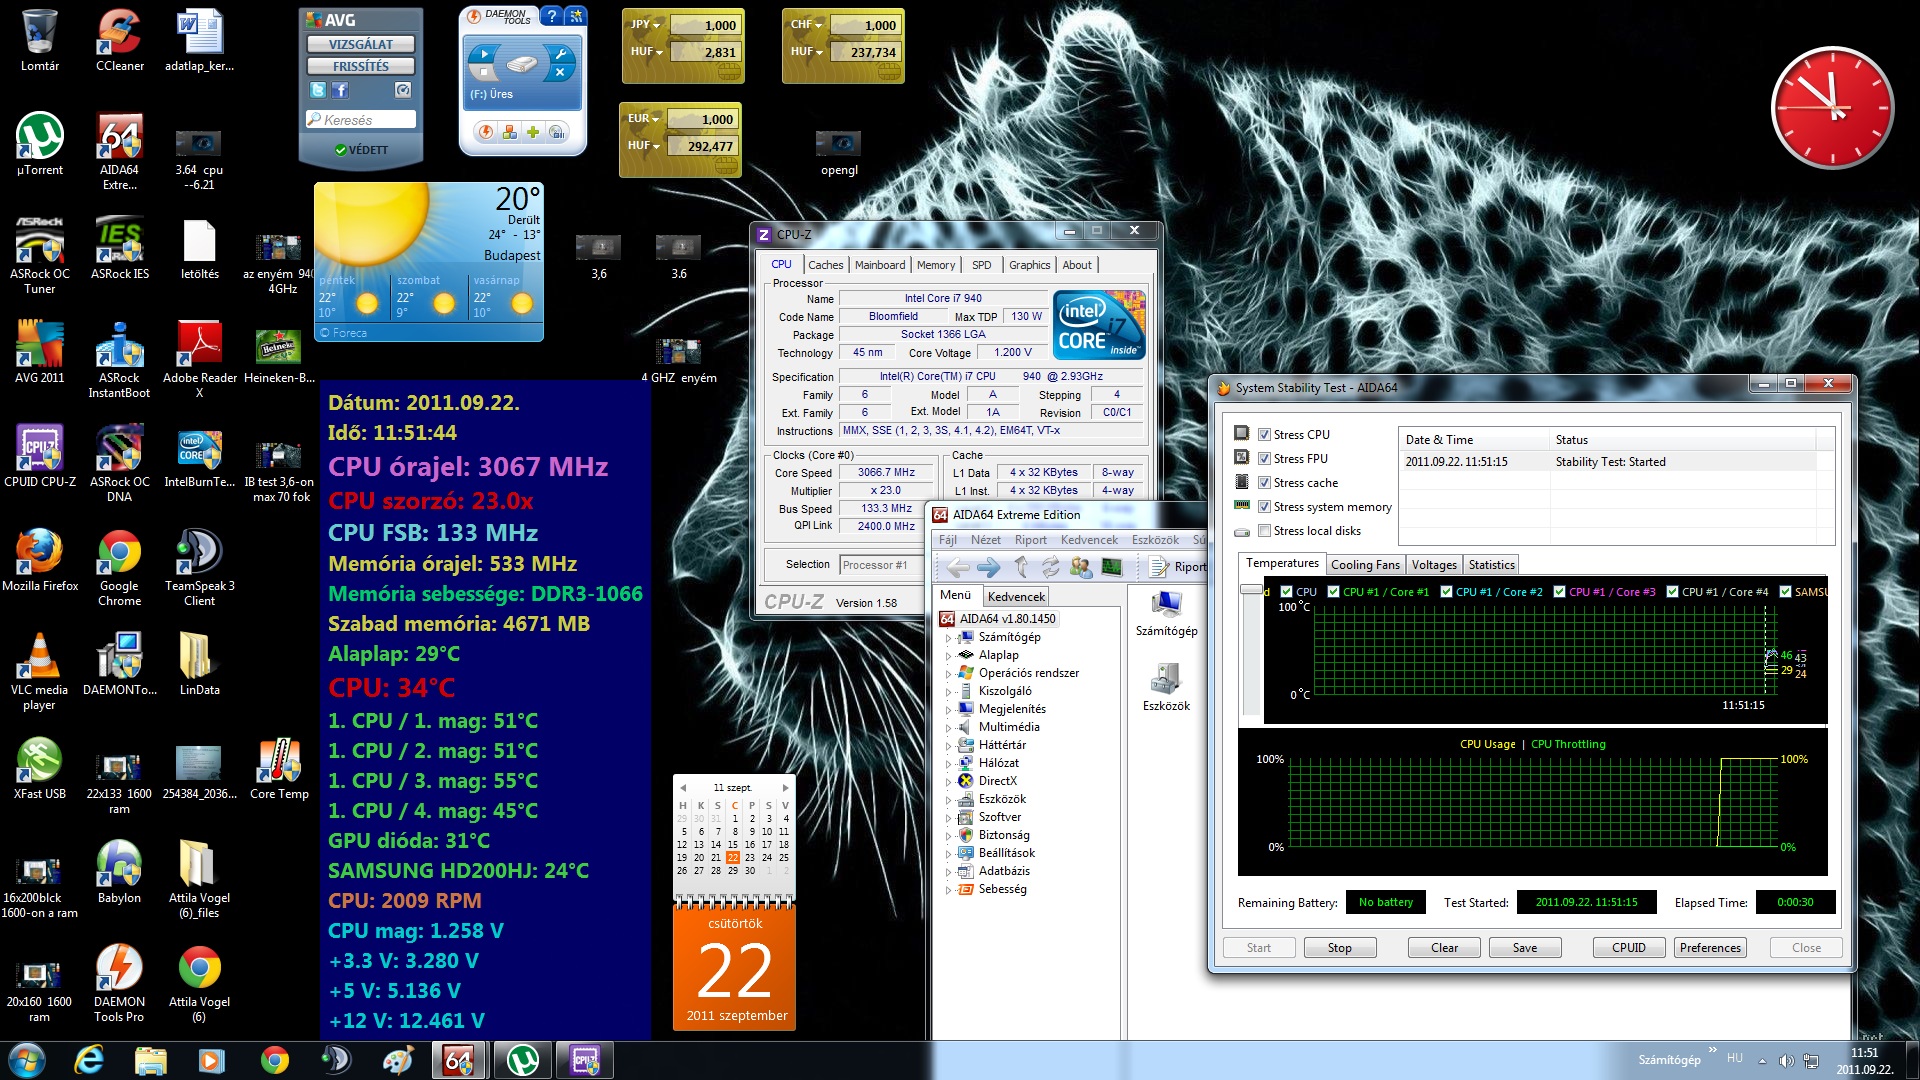Viewport: 1920px width, 1080px height.
Task: Open Preferences in the stability test window
Action: 1710,948
